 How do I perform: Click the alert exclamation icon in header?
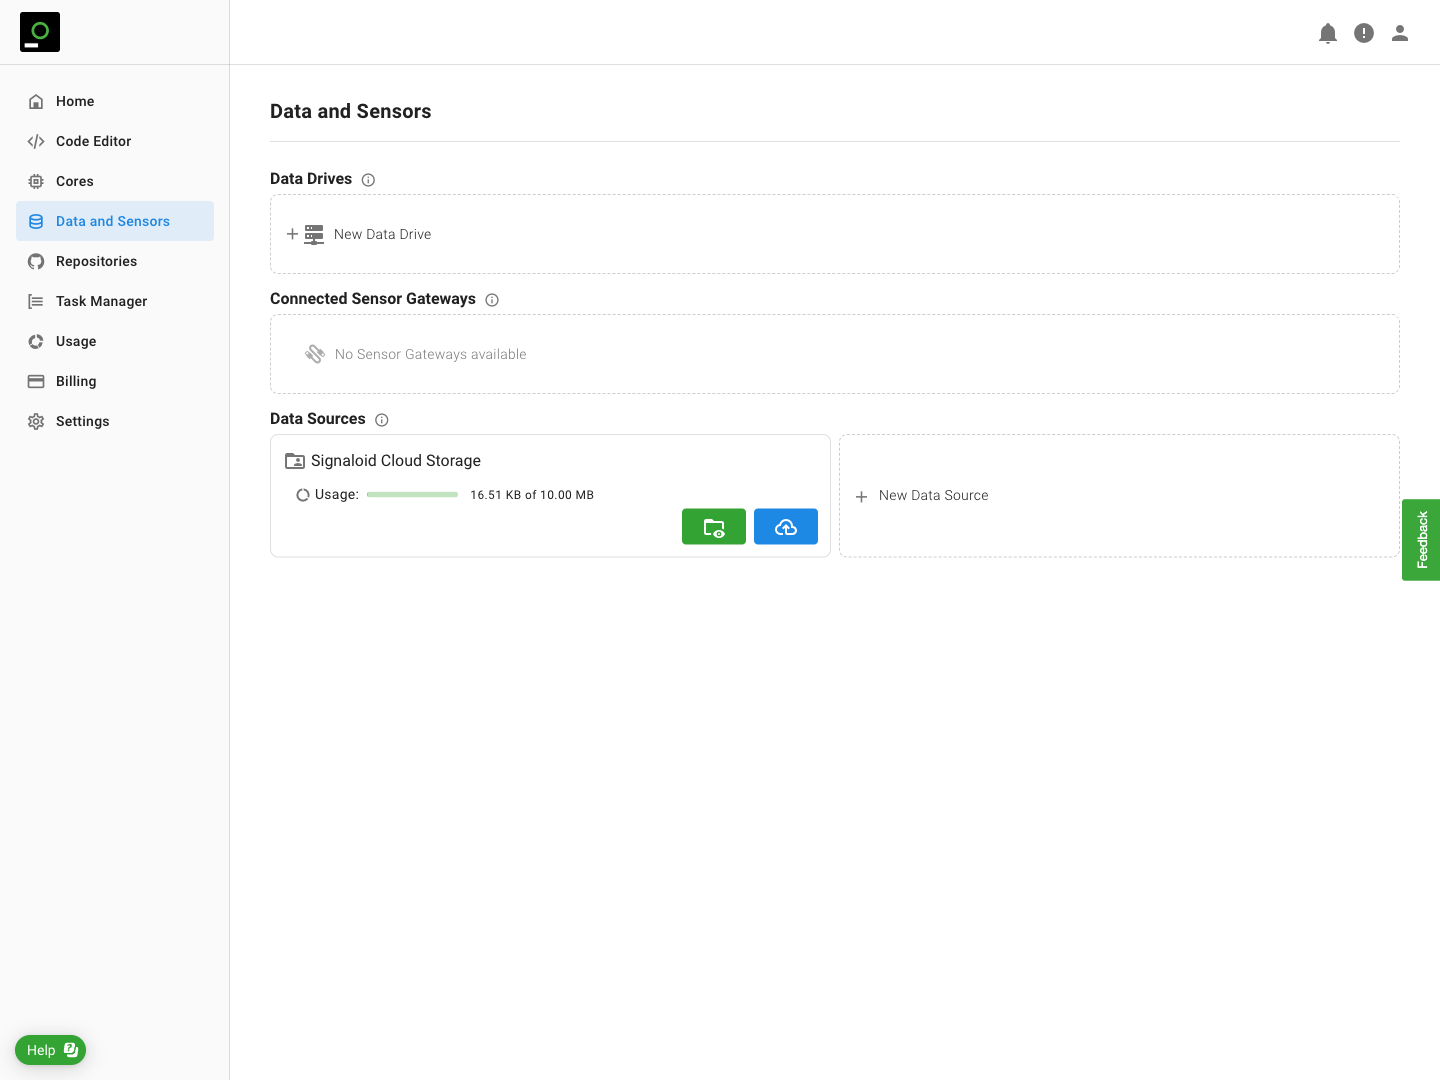(1364, 33)
